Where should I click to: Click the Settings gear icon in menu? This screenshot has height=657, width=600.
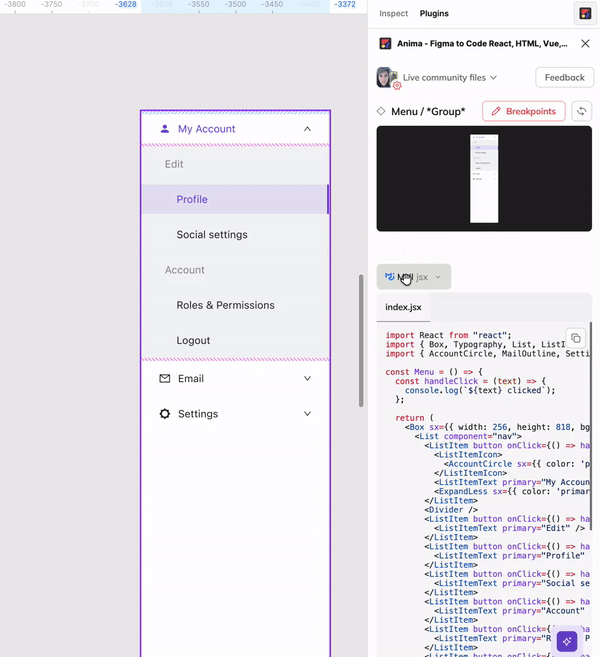(x=165, y=414)
